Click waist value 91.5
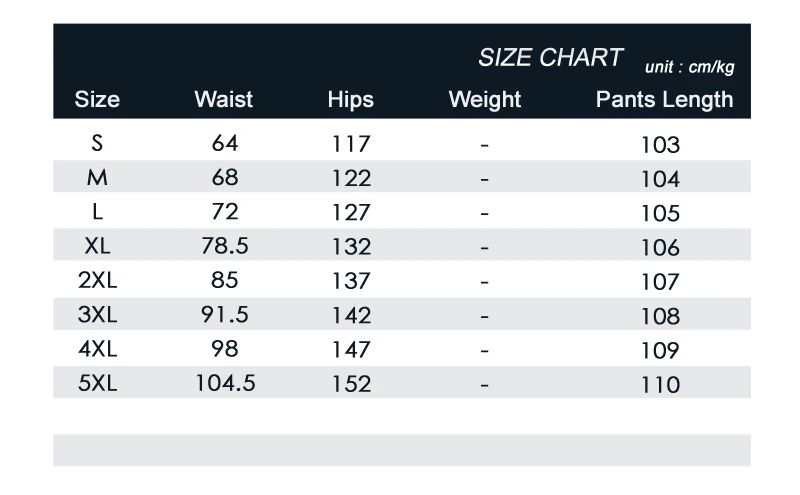800x495 pixels. (x=225, y=315)
